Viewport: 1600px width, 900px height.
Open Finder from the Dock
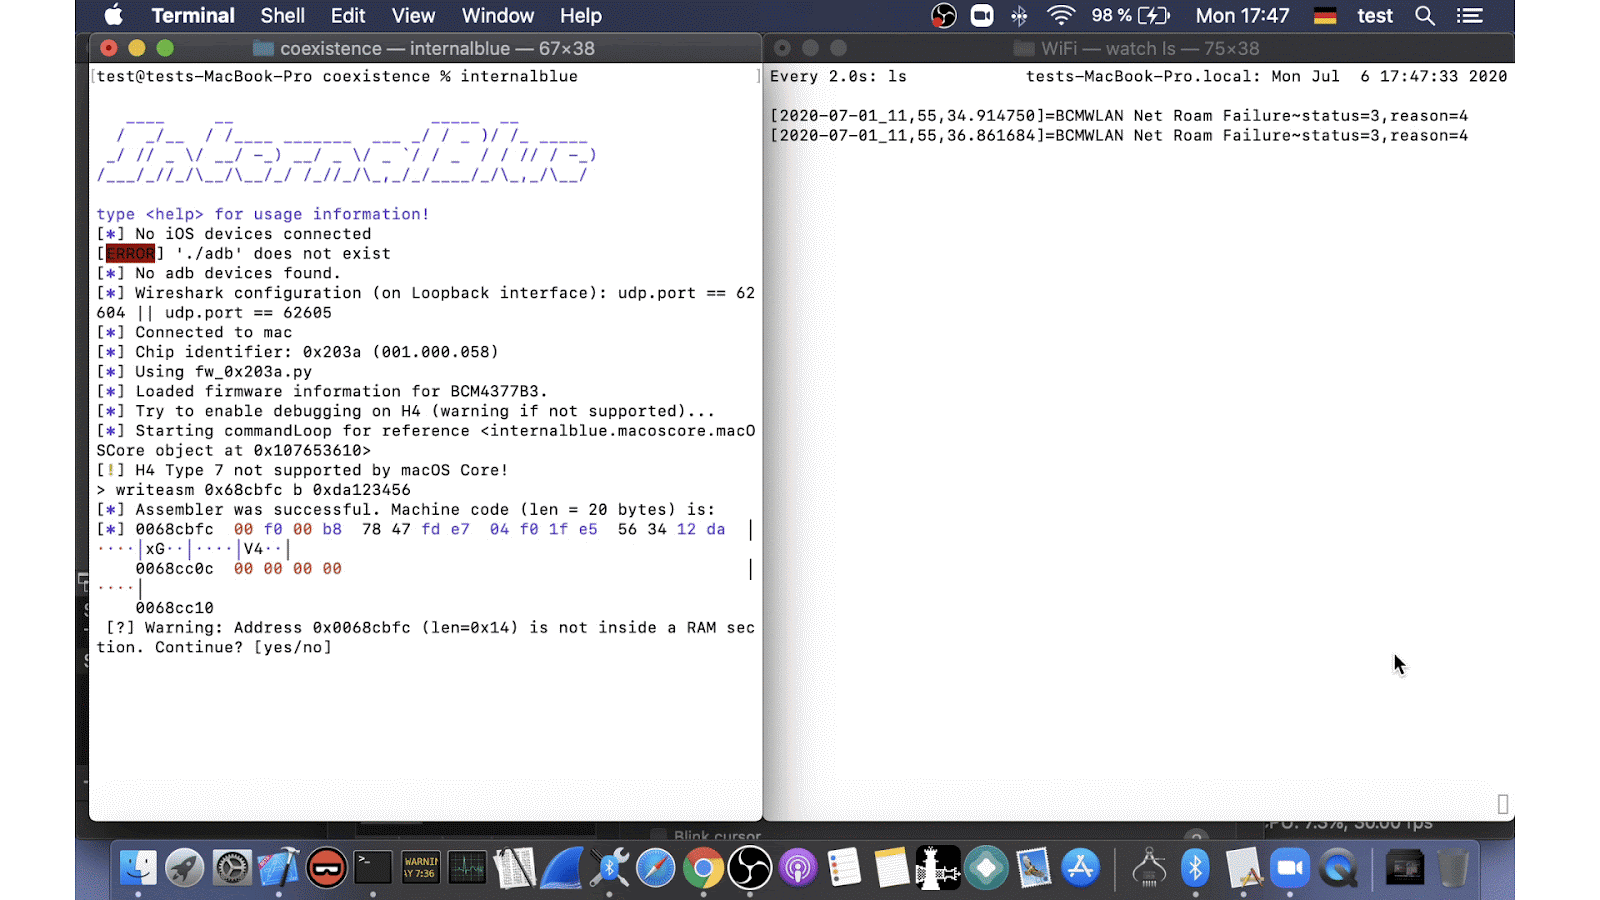pos(138,867)
